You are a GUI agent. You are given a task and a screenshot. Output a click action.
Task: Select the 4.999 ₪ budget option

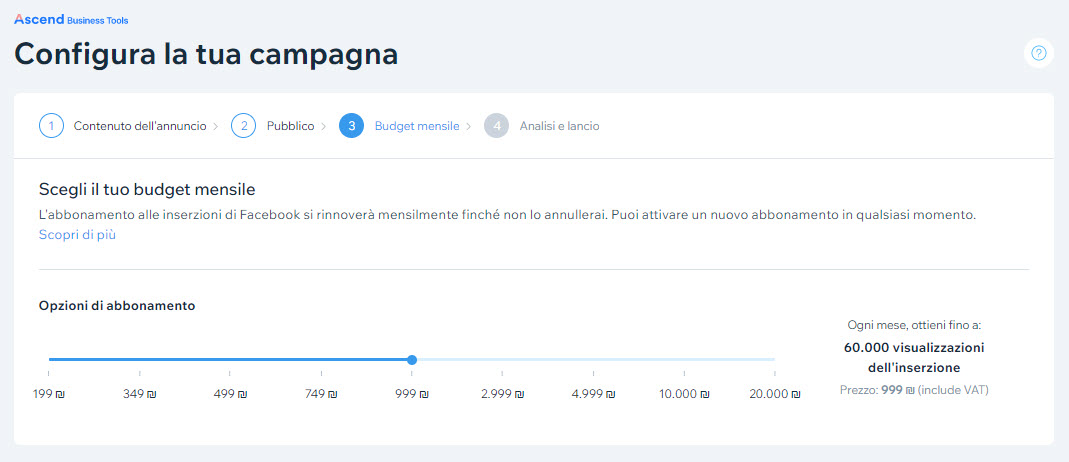(x=593, y=394)
